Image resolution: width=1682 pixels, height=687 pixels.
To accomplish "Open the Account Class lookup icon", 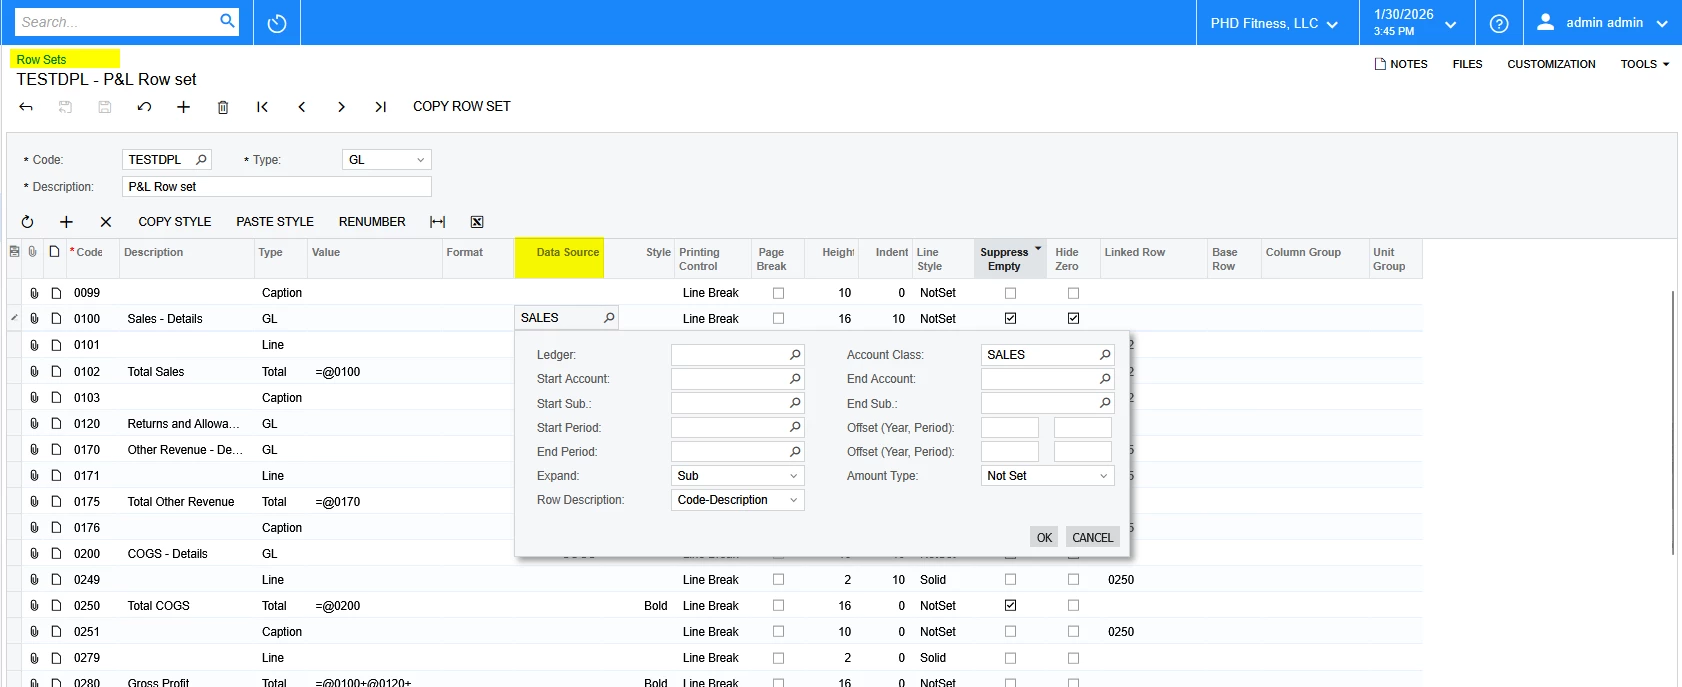I will pos(1105,355).
